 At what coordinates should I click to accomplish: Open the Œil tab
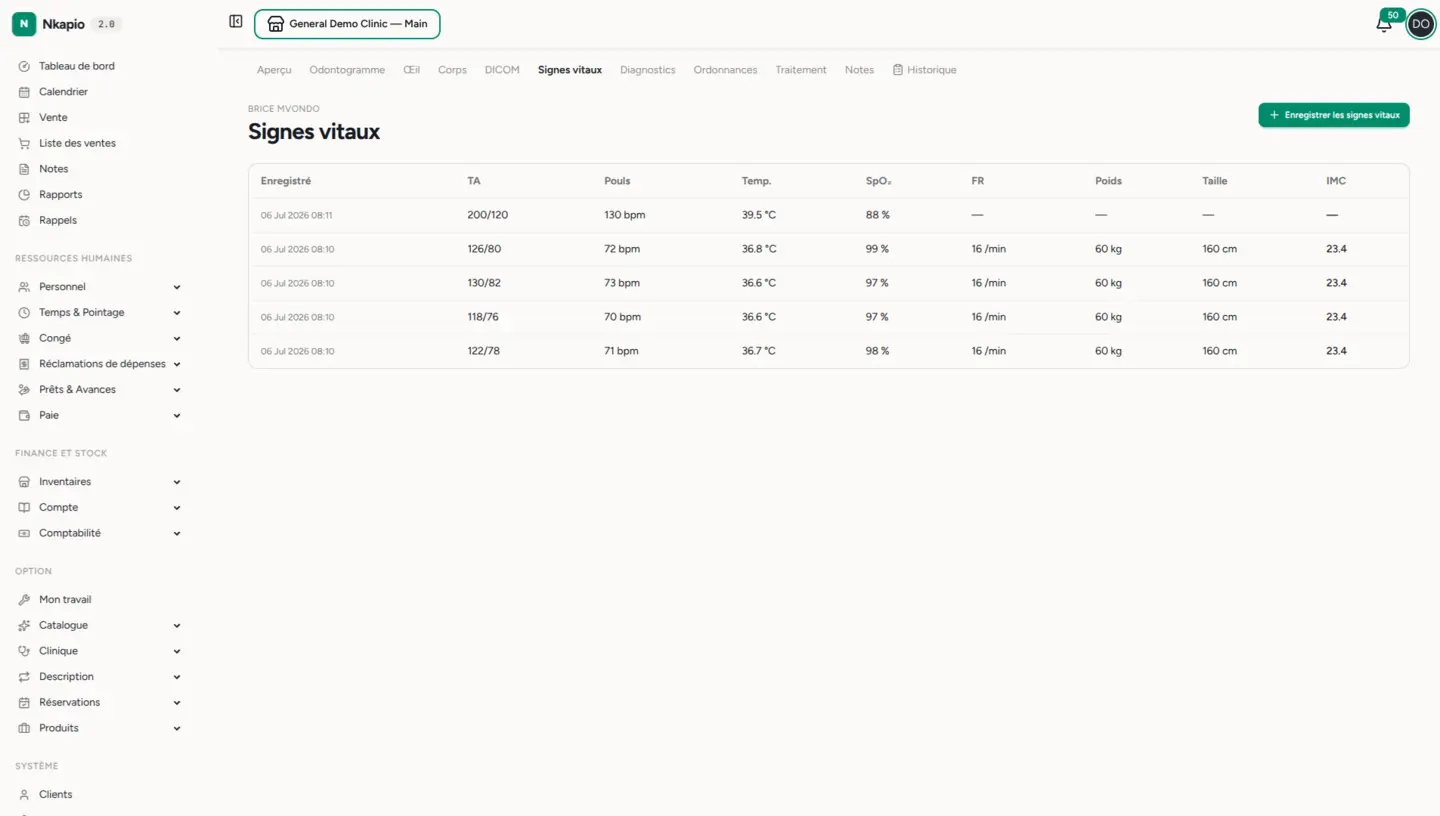[411, 70]
